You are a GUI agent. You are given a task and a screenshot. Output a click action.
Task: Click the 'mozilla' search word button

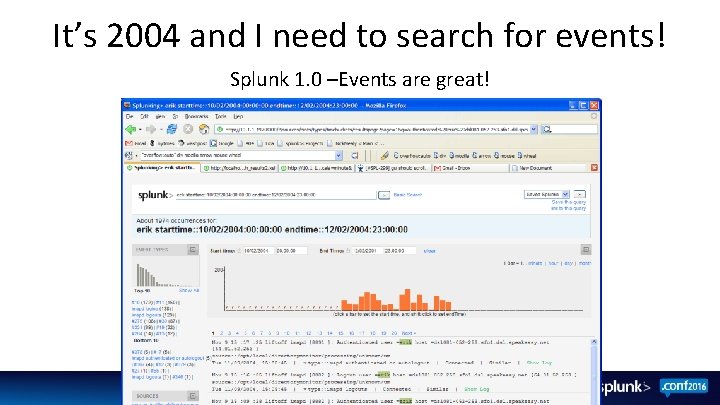[459, 156]
